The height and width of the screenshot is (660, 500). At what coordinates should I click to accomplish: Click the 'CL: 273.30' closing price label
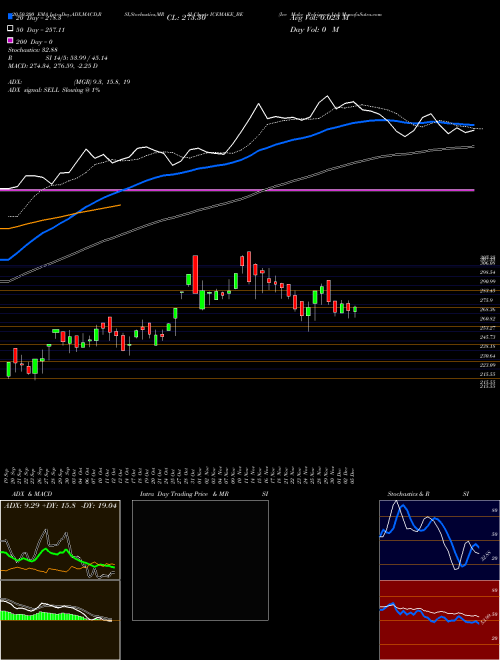[x=186, y=18]
